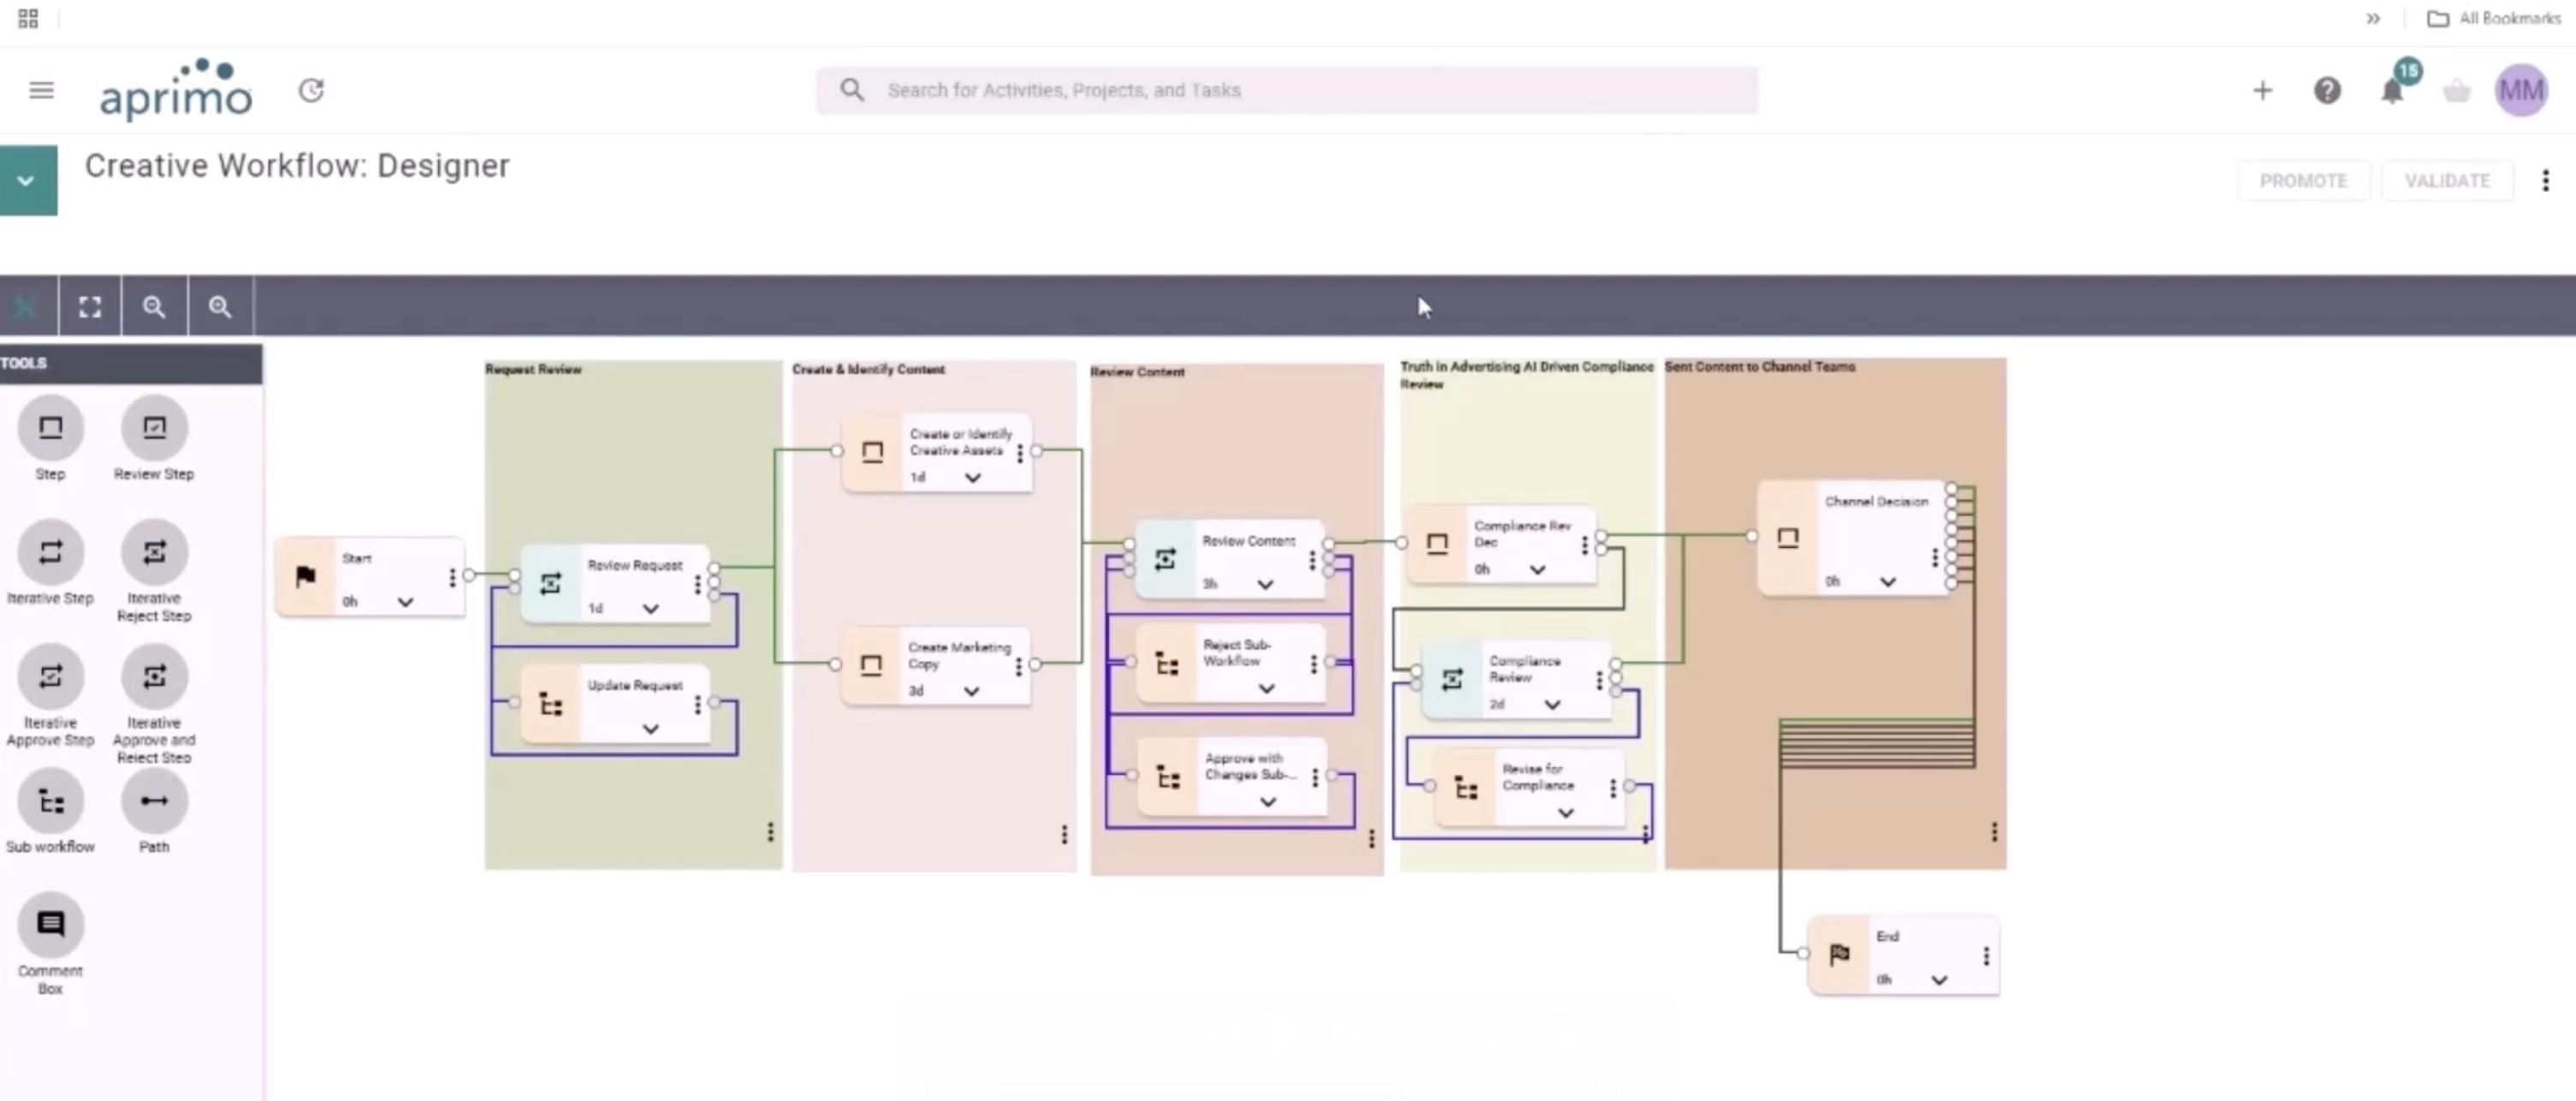
Task: Open the help question mark icon
Action: point(2327,91)
